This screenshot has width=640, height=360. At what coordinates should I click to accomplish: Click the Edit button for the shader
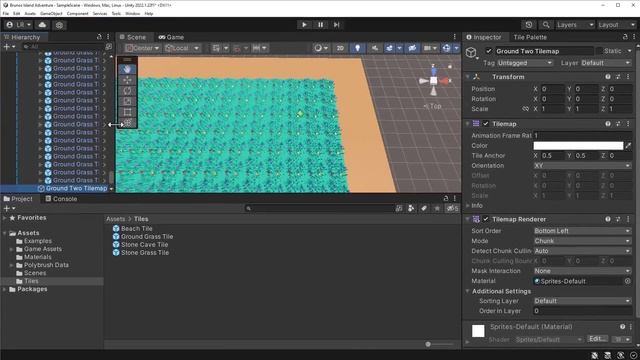click(597, 339)
